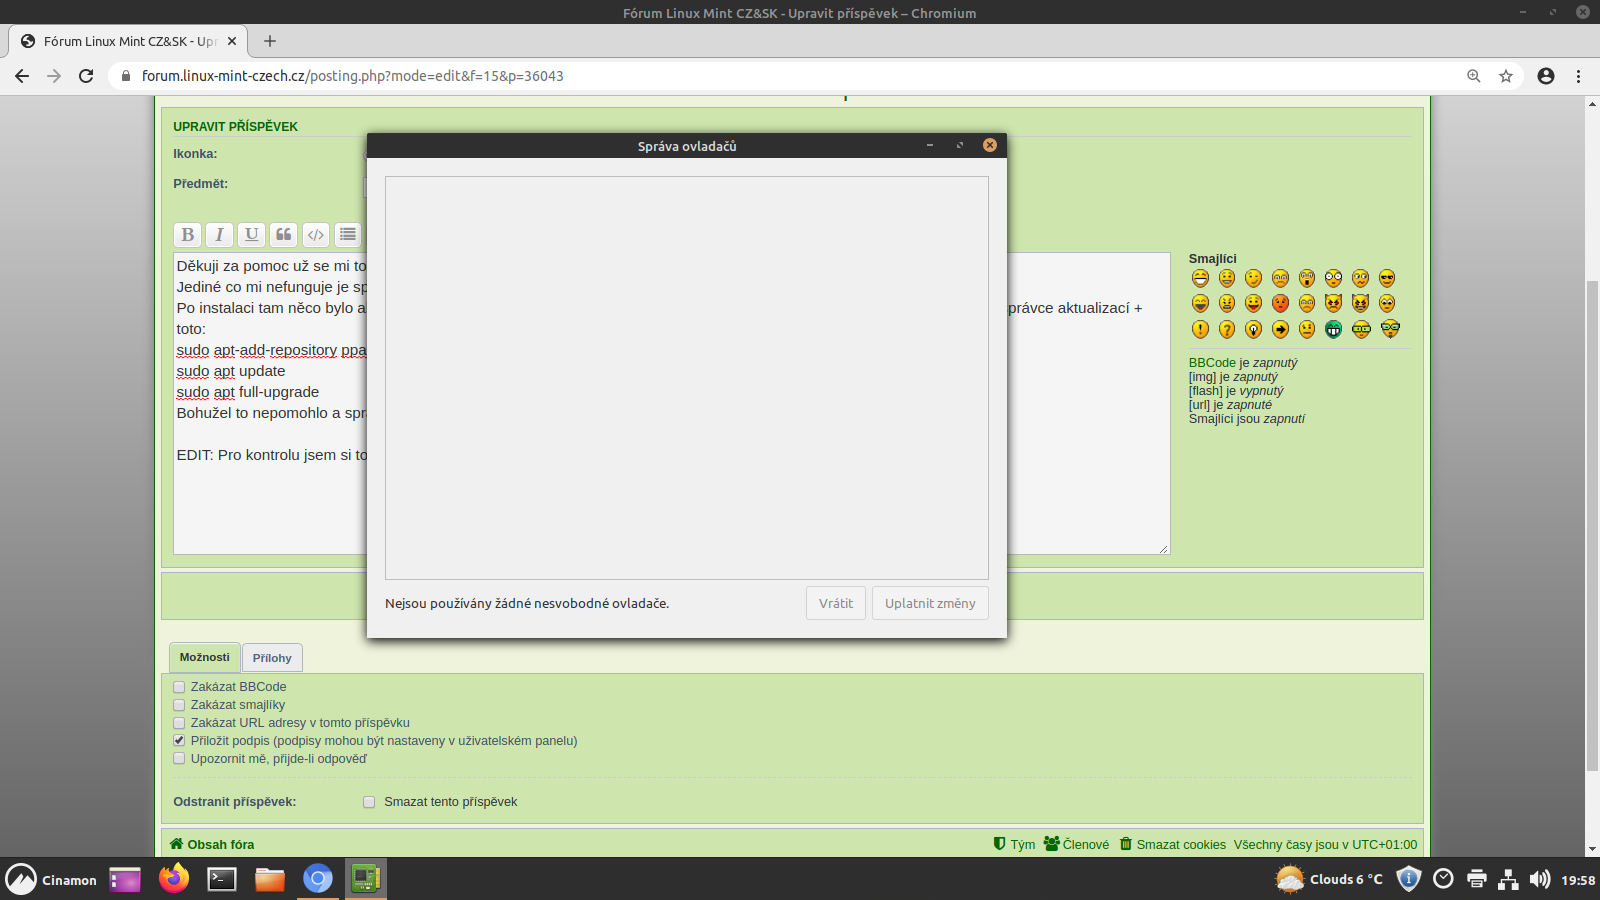
Task: Open Cinamon menu in taskbar
Action: point(52,880)
